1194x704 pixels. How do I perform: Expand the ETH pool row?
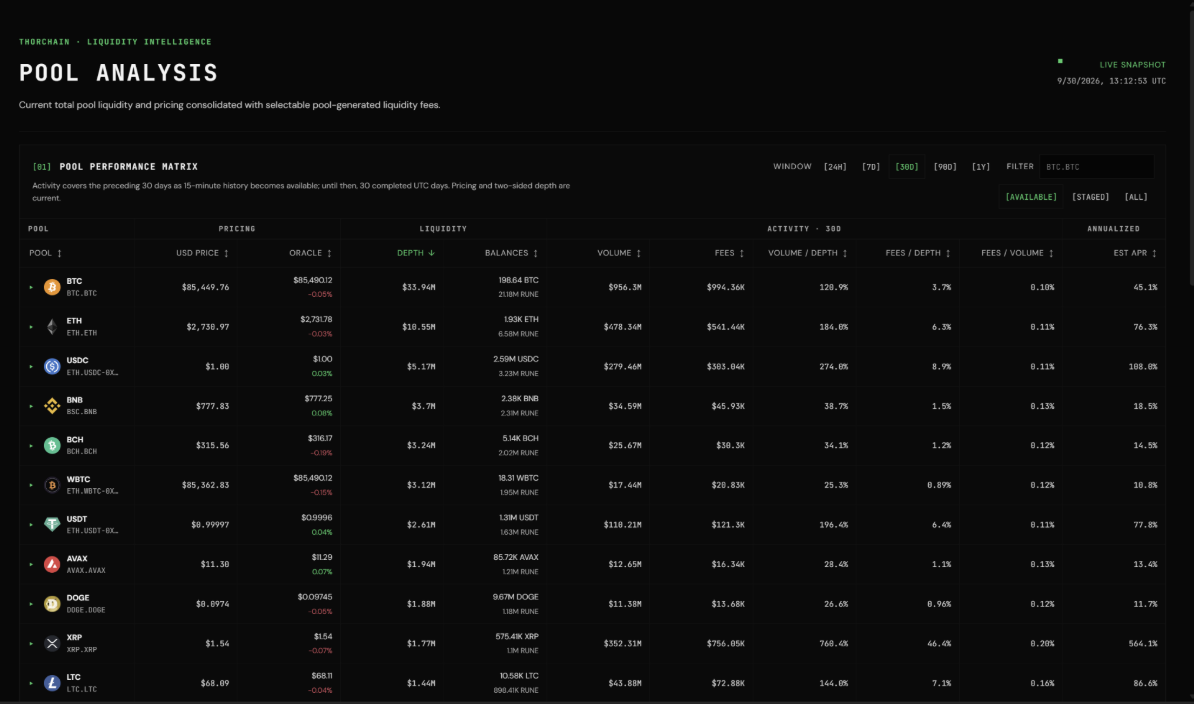pyautogui.click(x=31, y=327)
